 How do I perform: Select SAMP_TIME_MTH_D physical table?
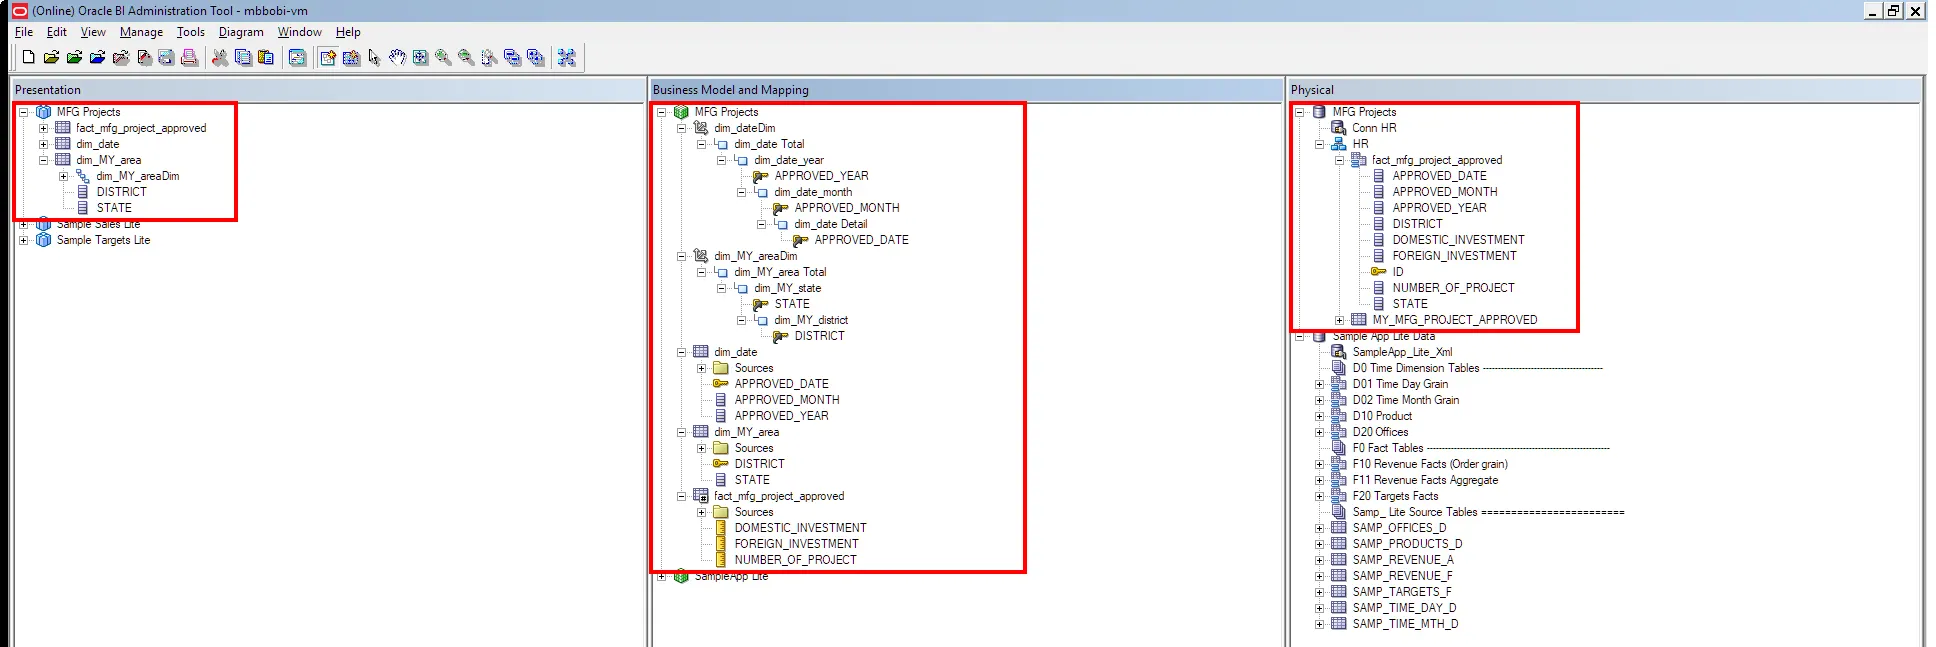coord(1405,624)
